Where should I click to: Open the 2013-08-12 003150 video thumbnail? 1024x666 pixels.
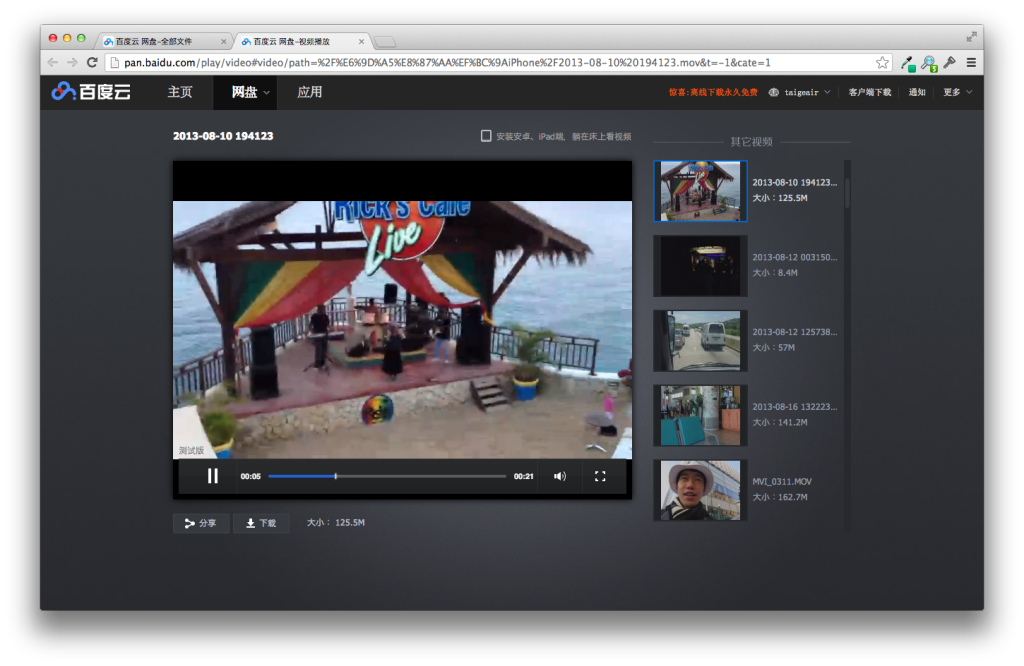(700, 266)
